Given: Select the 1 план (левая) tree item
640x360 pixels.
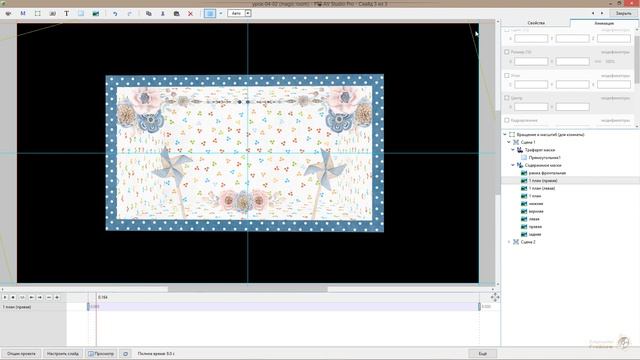Looking at the screenshot, I should [x=542, y=189].
